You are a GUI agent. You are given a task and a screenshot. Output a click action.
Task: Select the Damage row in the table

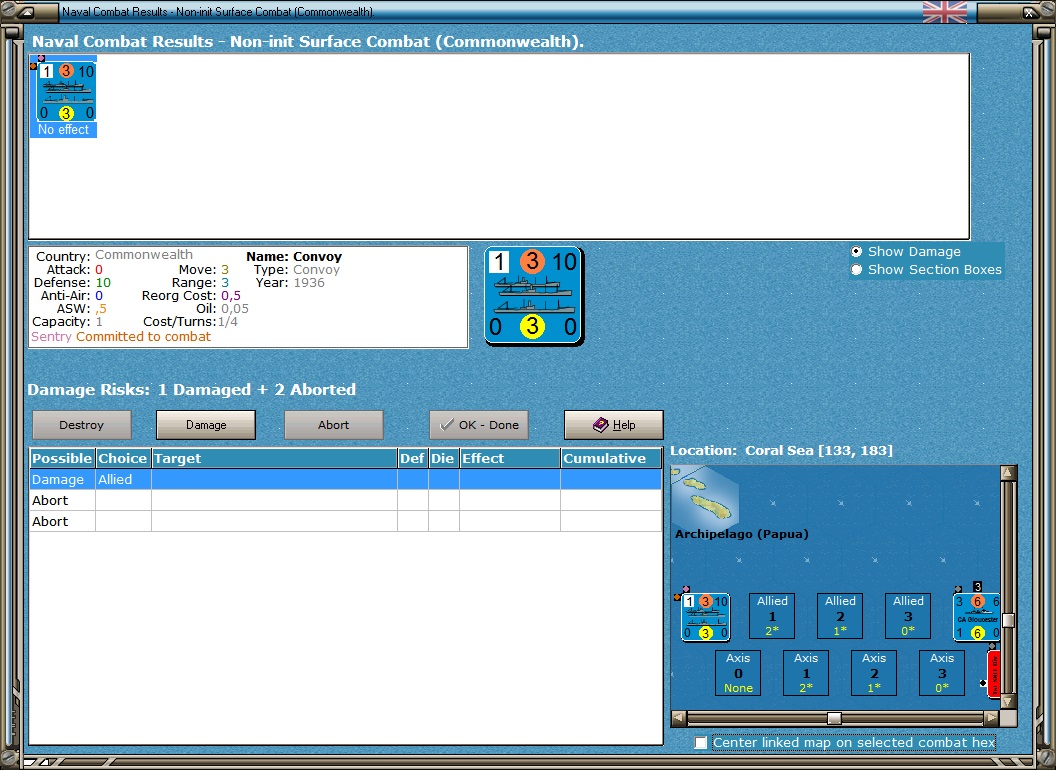345,480
